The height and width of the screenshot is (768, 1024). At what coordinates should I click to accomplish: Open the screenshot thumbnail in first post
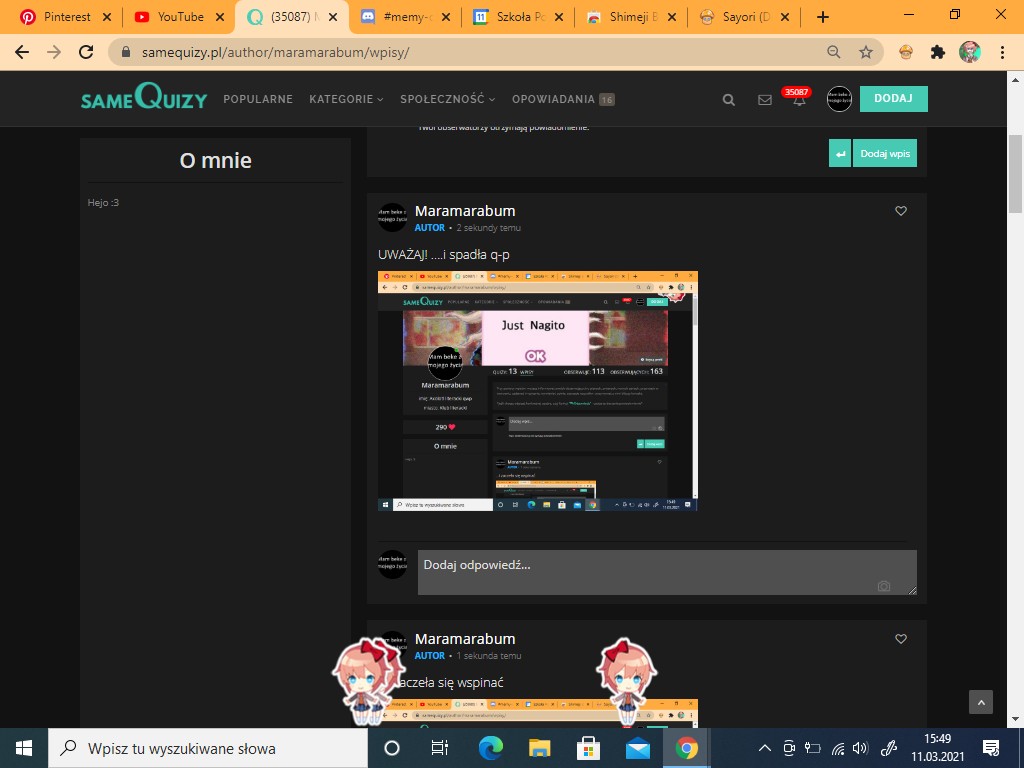(537, 391)
